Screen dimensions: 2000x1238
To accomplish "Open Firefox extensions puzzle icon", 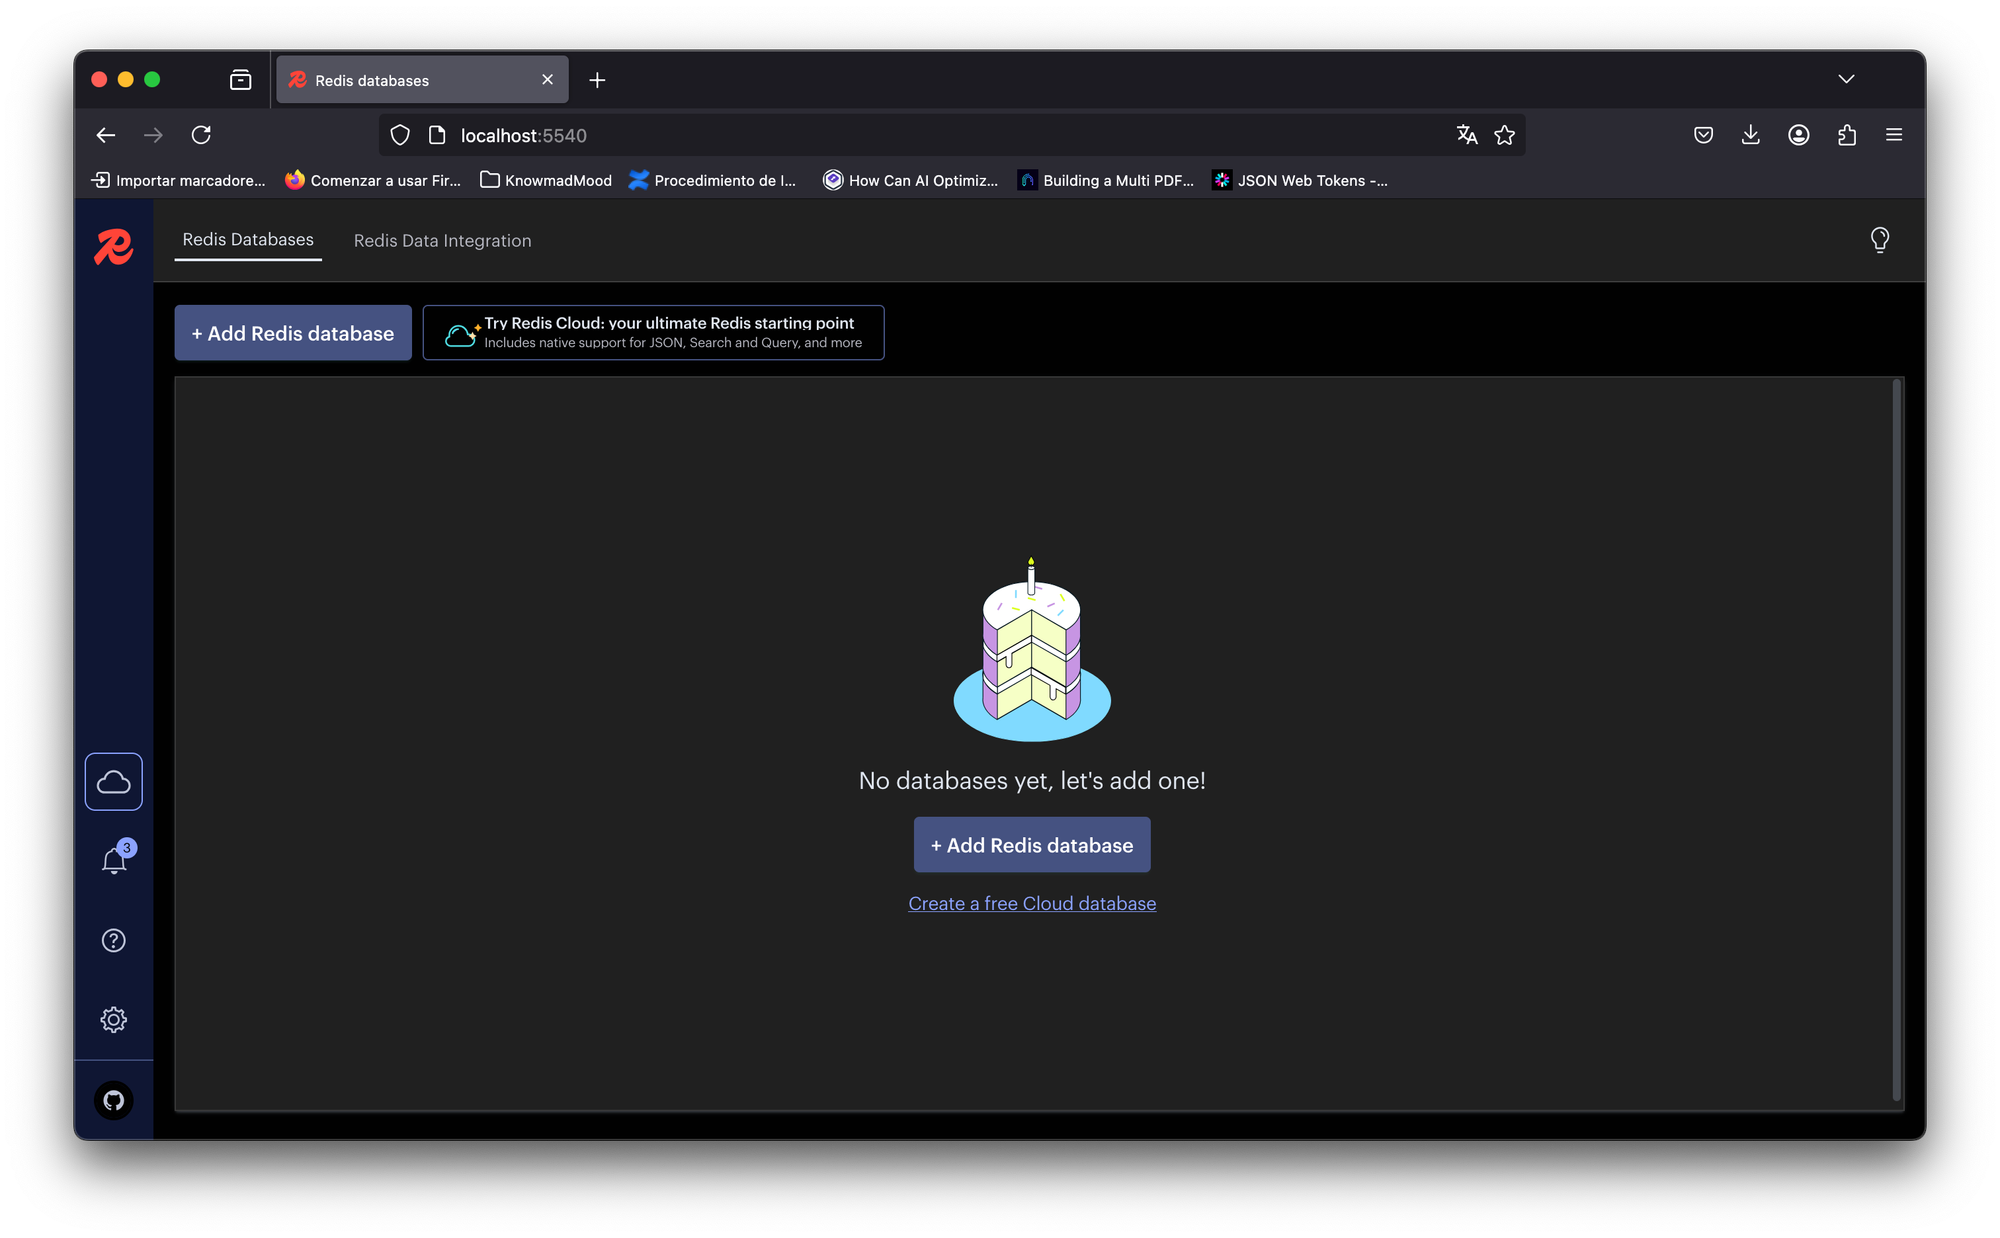I will coord(1846,135).
